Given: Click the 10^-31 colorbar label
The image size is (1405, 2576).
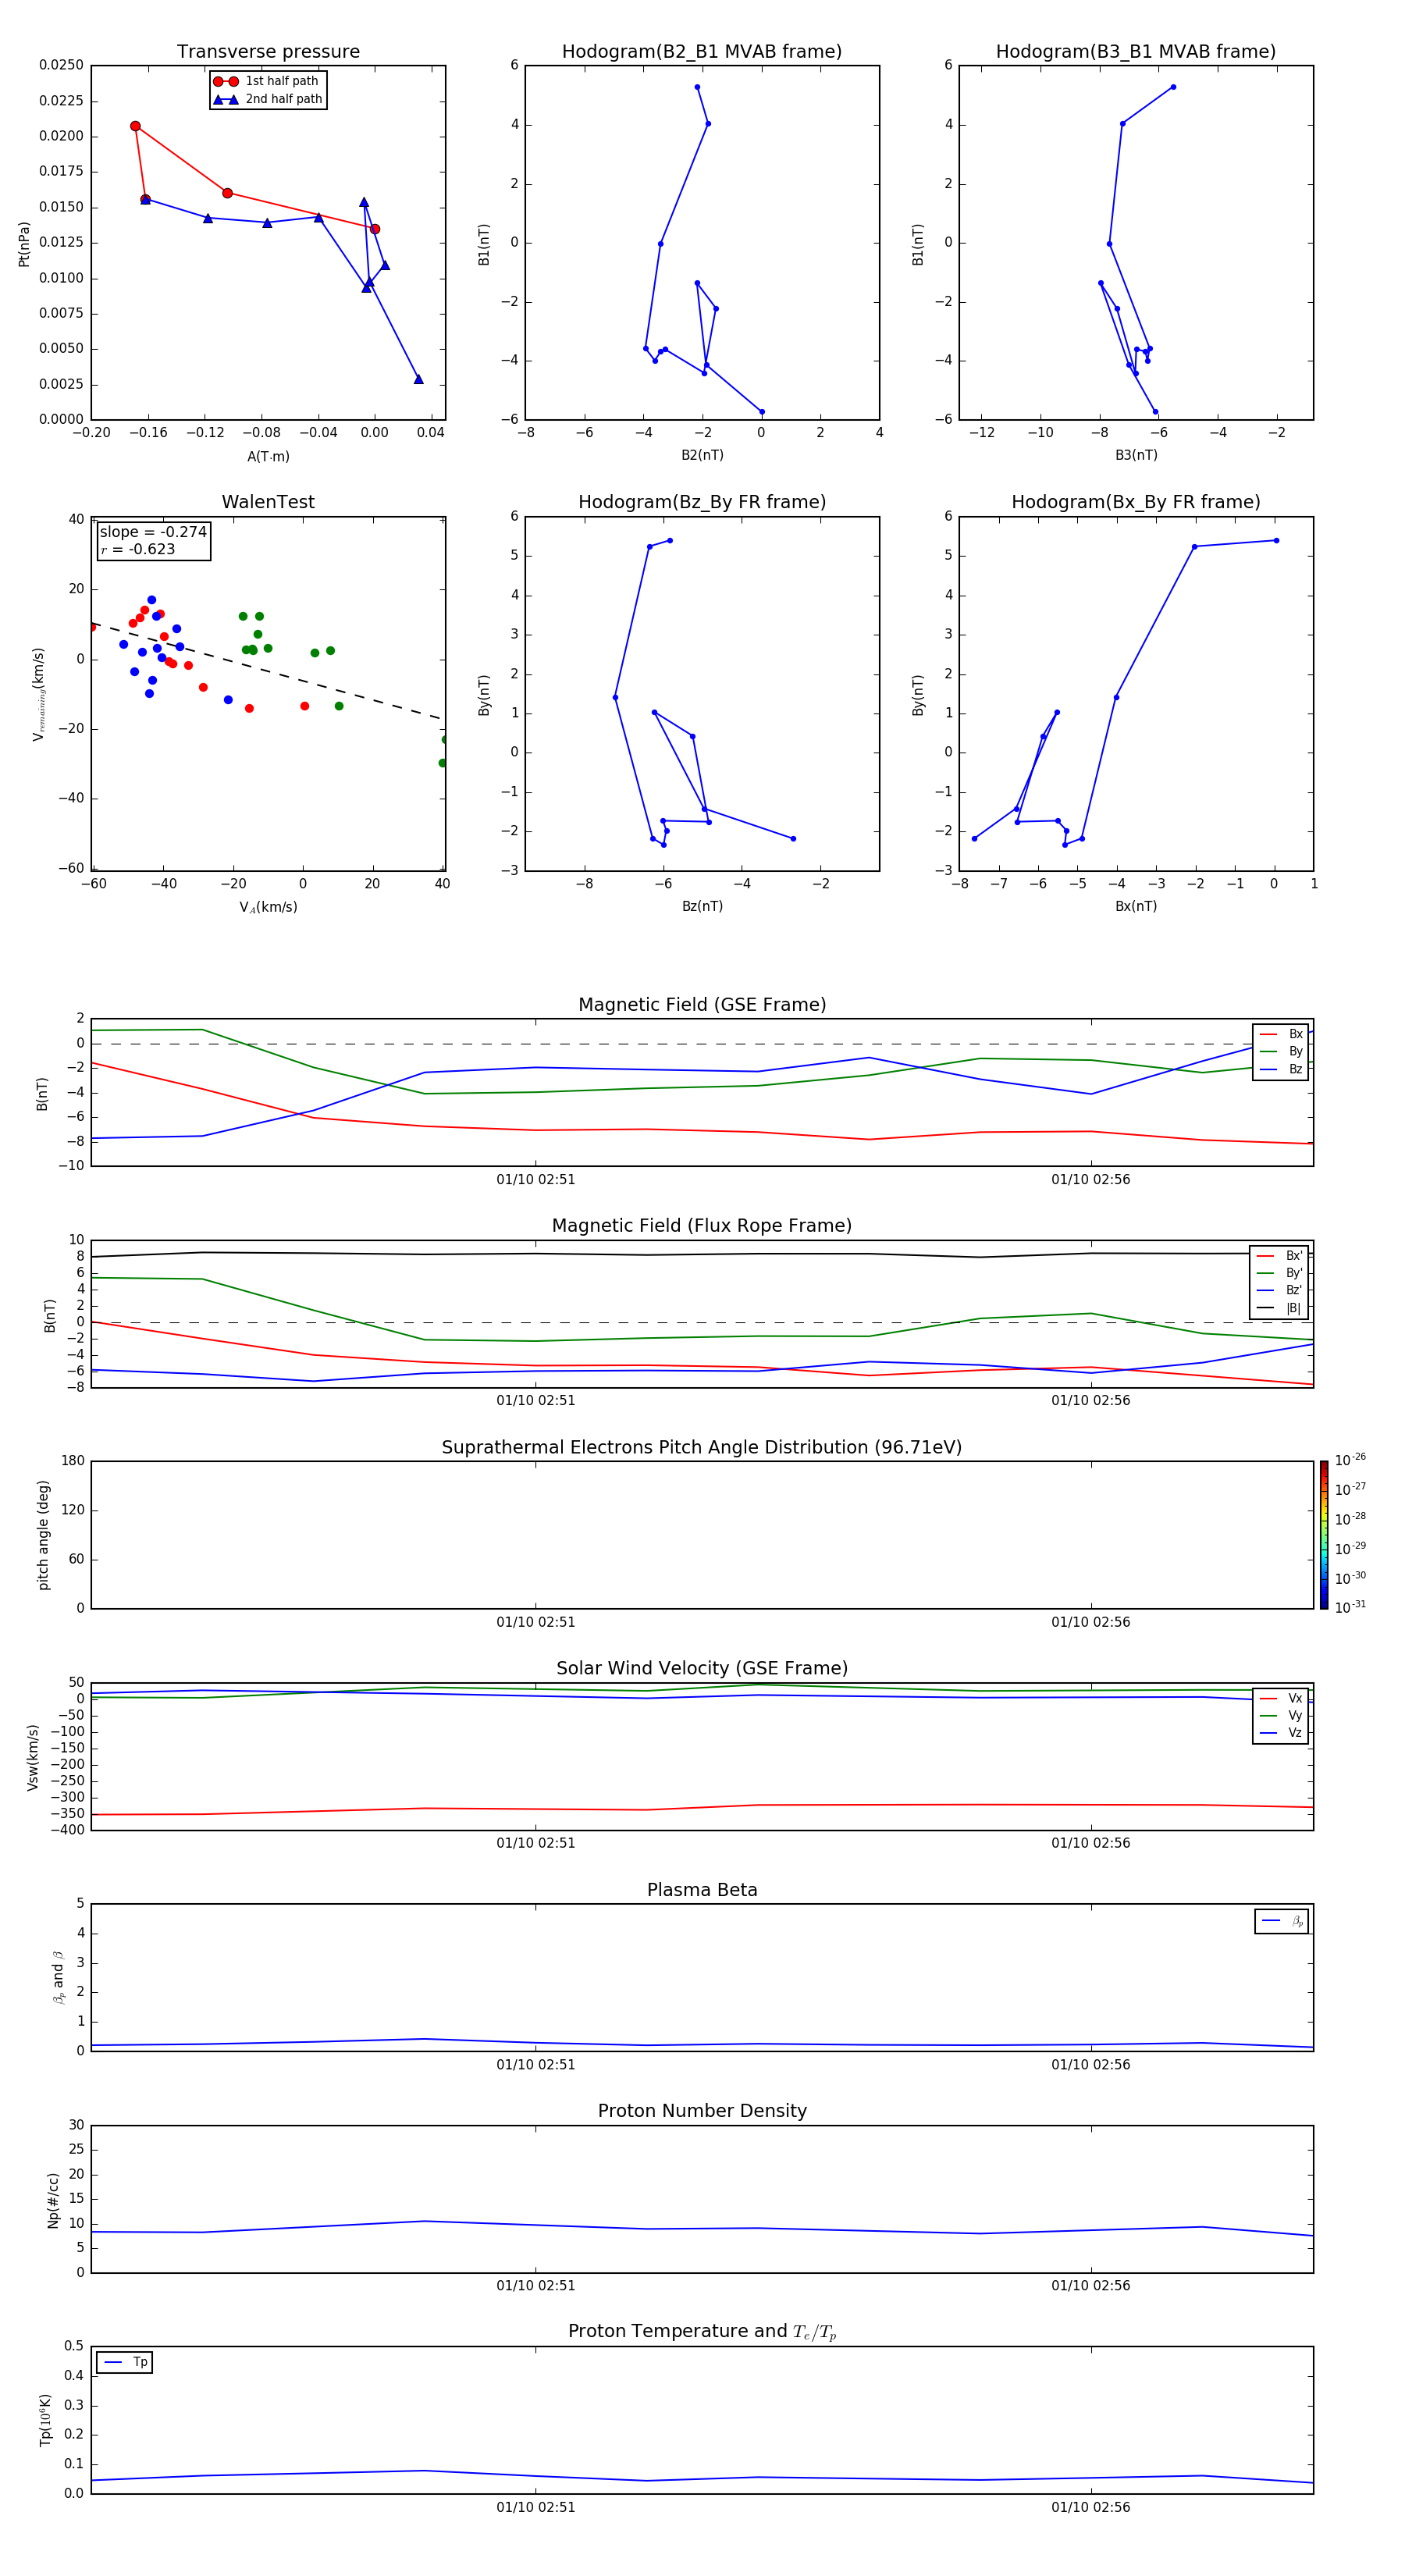Looking at the screenshot, I should click(x=1350, y=1607).
